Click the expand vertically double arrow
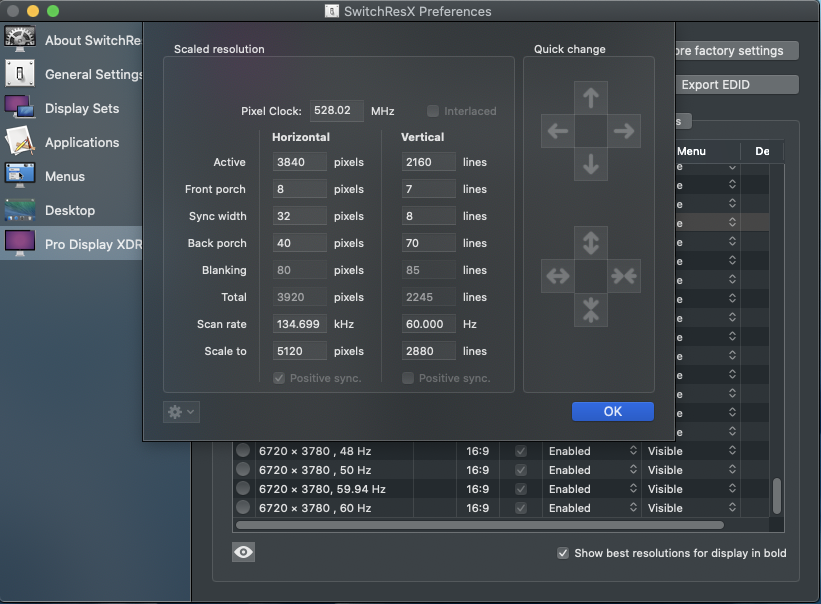The width and height of the screenshot is (821, 604). coord(591,243)
